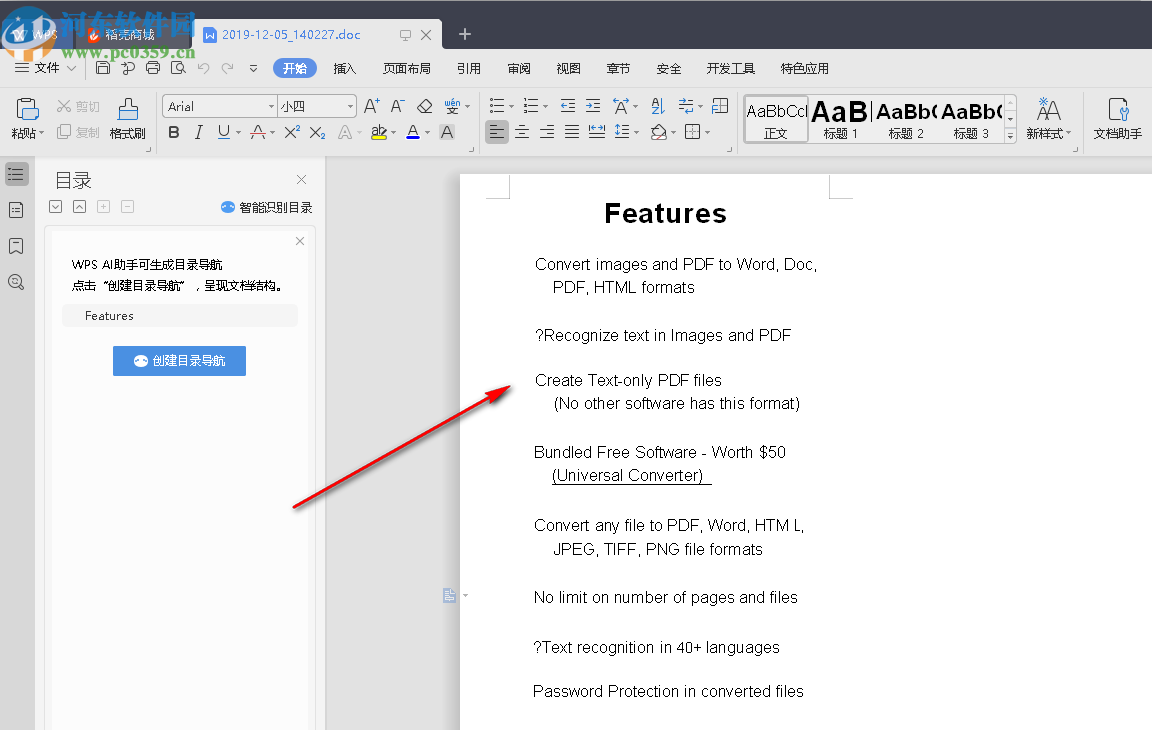Switch to the 插入 ribbon tab
Screen dimensions: 1152x730
[344, 68]
